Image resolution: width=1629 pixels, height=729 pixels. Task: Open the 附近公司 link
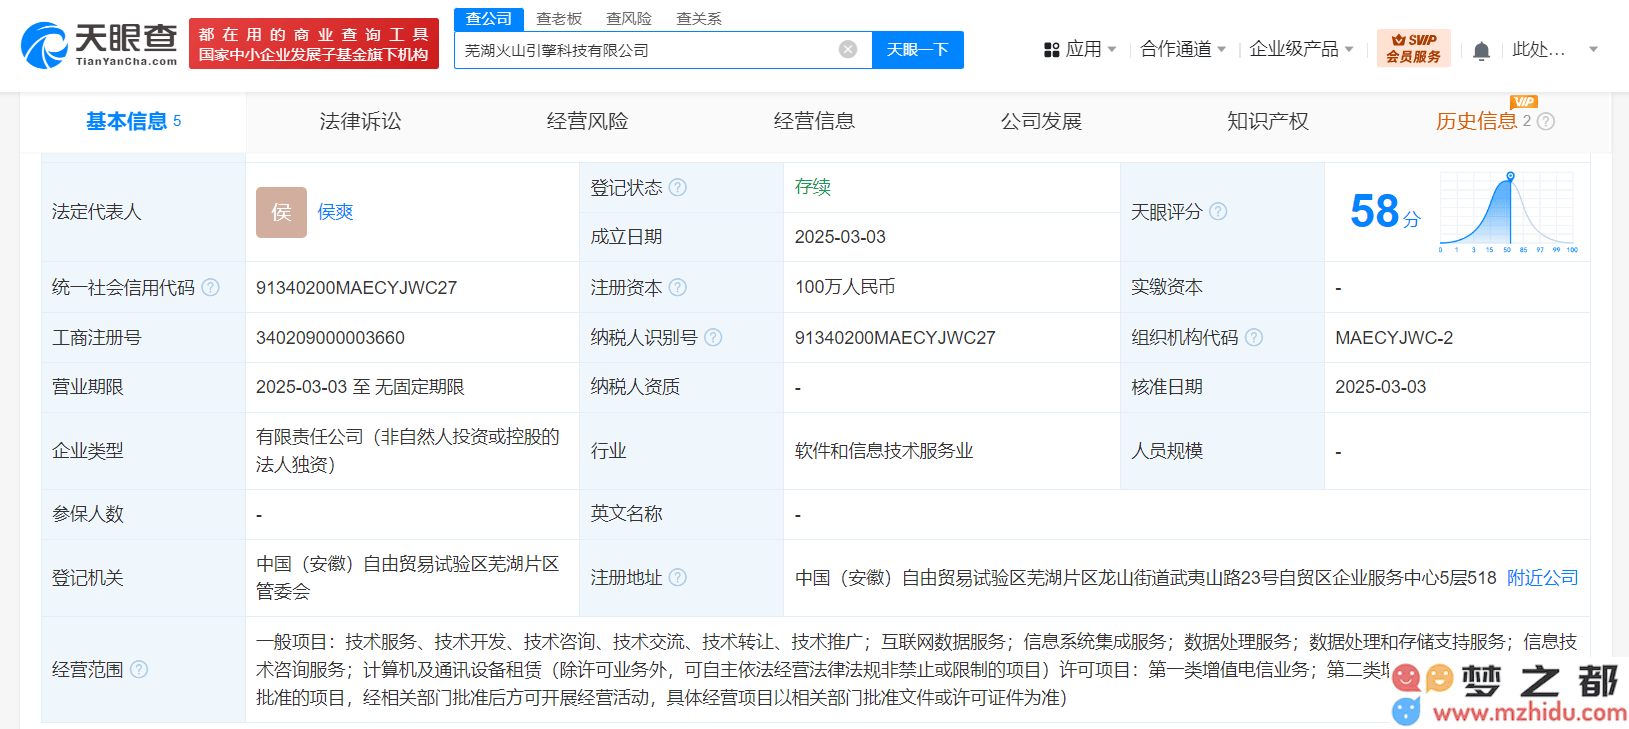[x=1542, y=577]
